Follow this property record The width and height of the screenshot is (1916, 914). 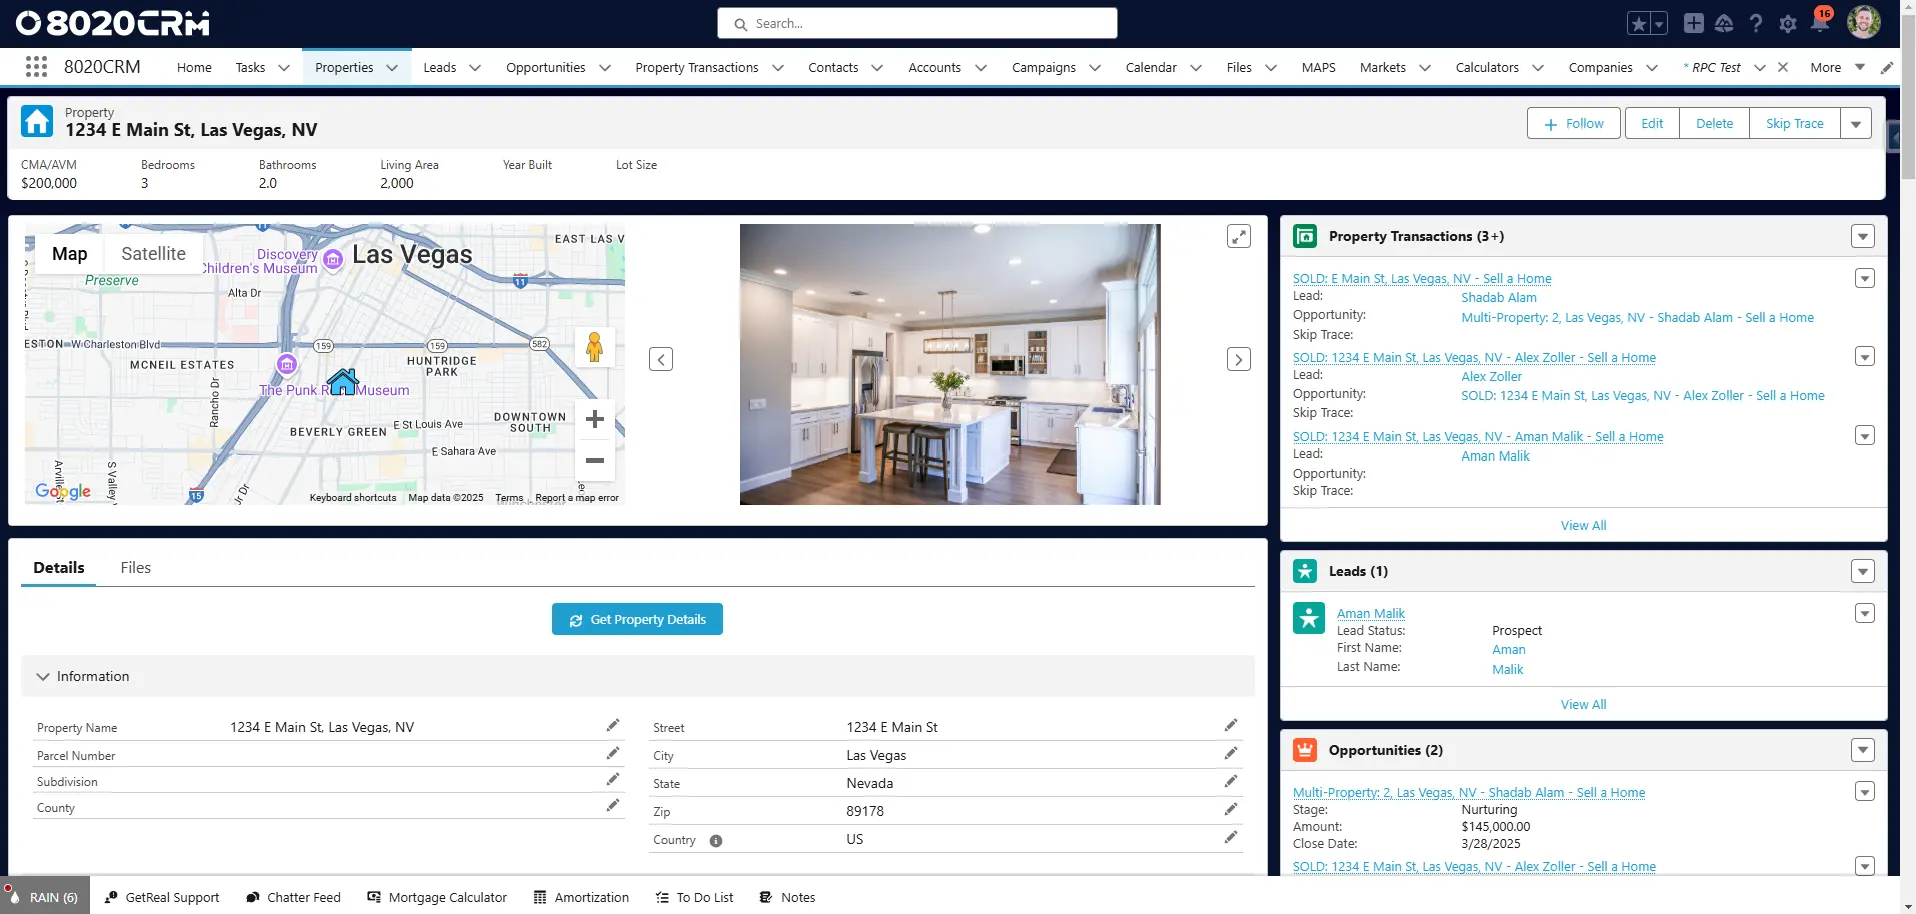pyautogui.click(x=1574, y=124)
